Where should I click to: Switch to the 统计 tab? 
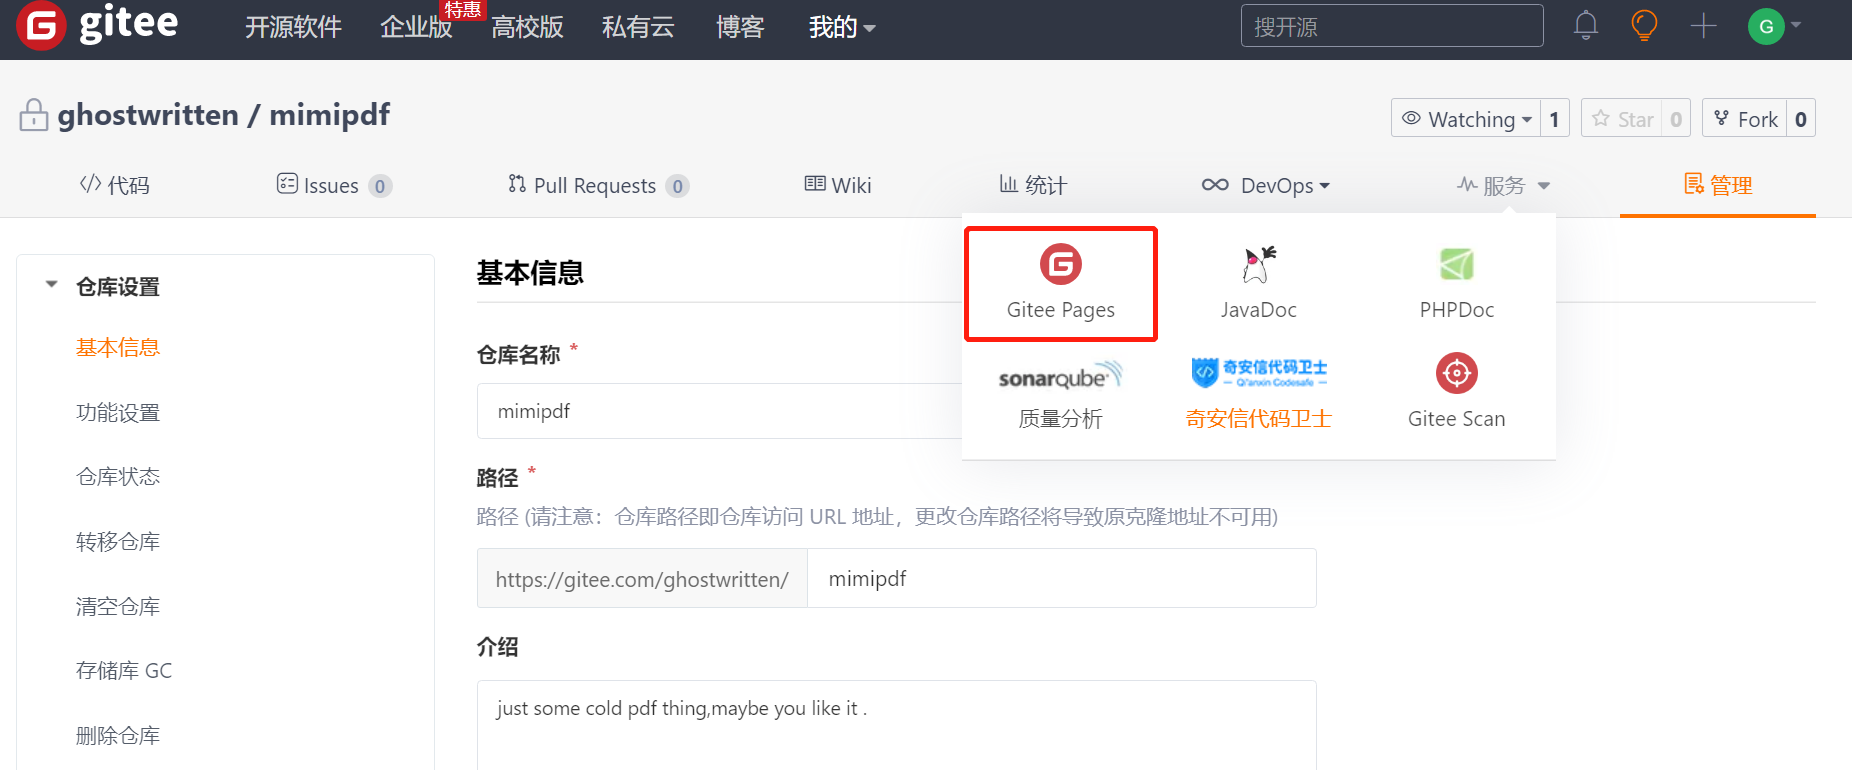click(1033, 185)
